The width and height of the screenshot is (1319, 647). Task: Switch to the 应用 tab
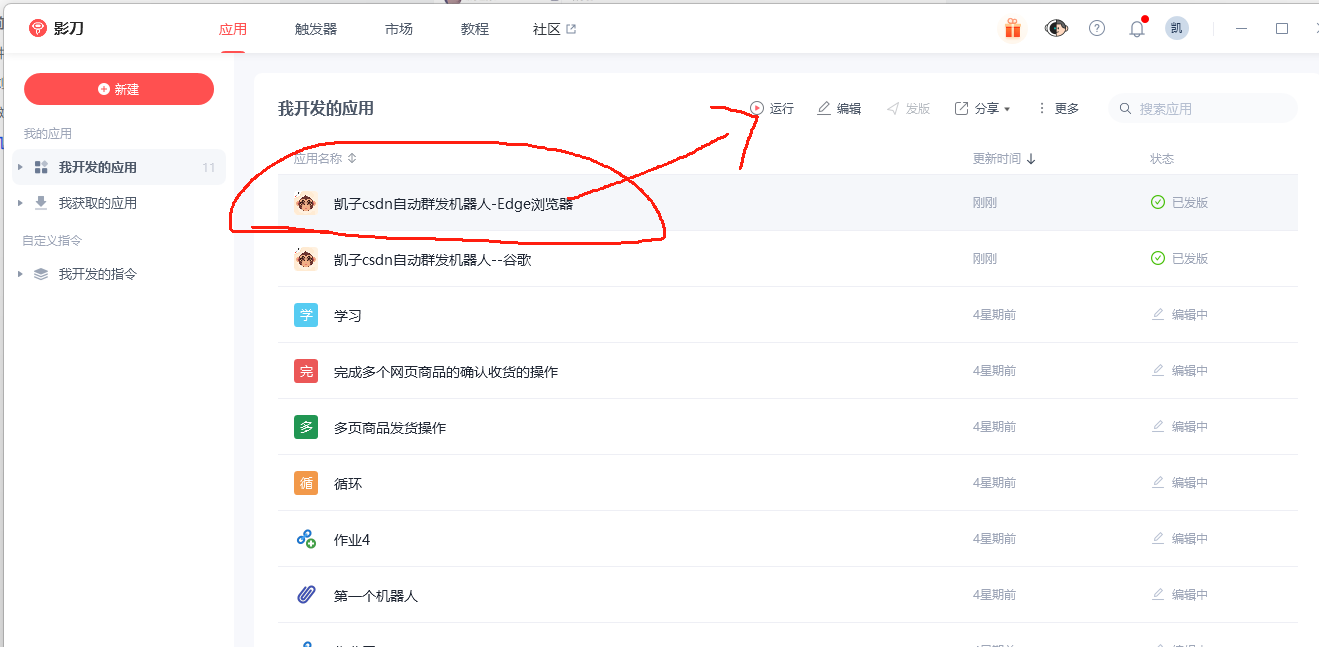233,29
